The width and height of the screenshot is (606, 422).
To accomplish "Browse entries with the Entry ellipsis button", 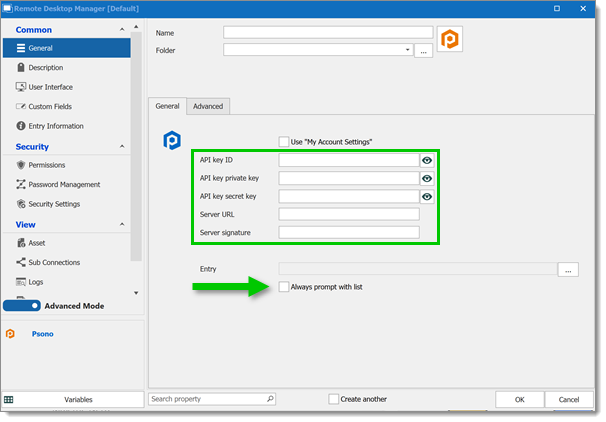I will coord(568,270).
